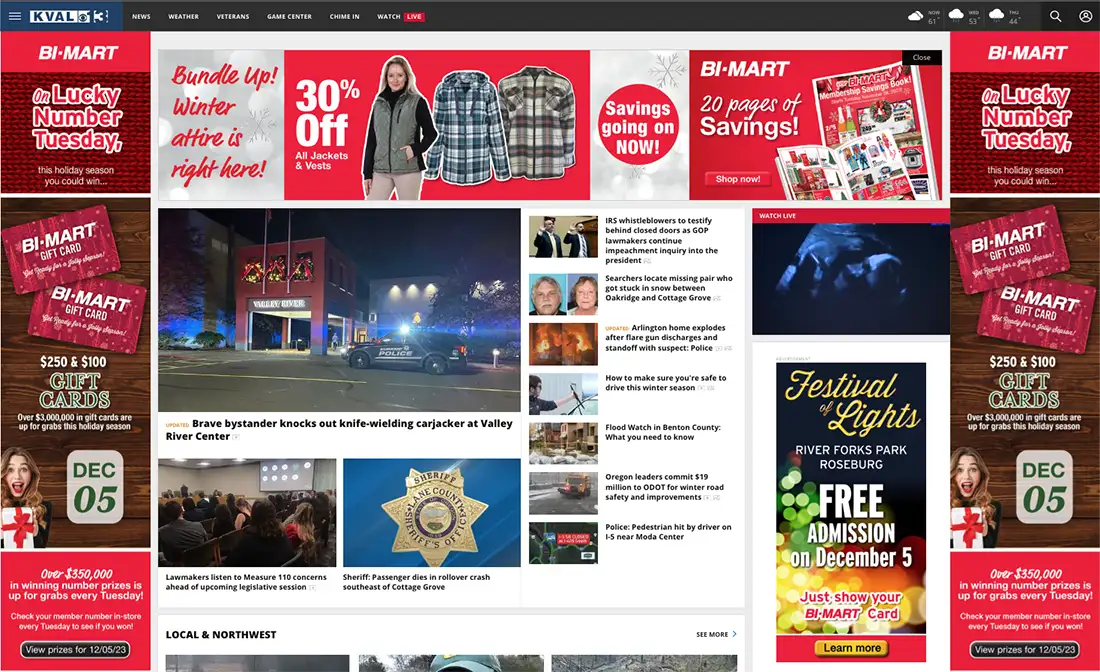Select Watch in the navigation bar

pyautogui.click(x=389, y=17)
